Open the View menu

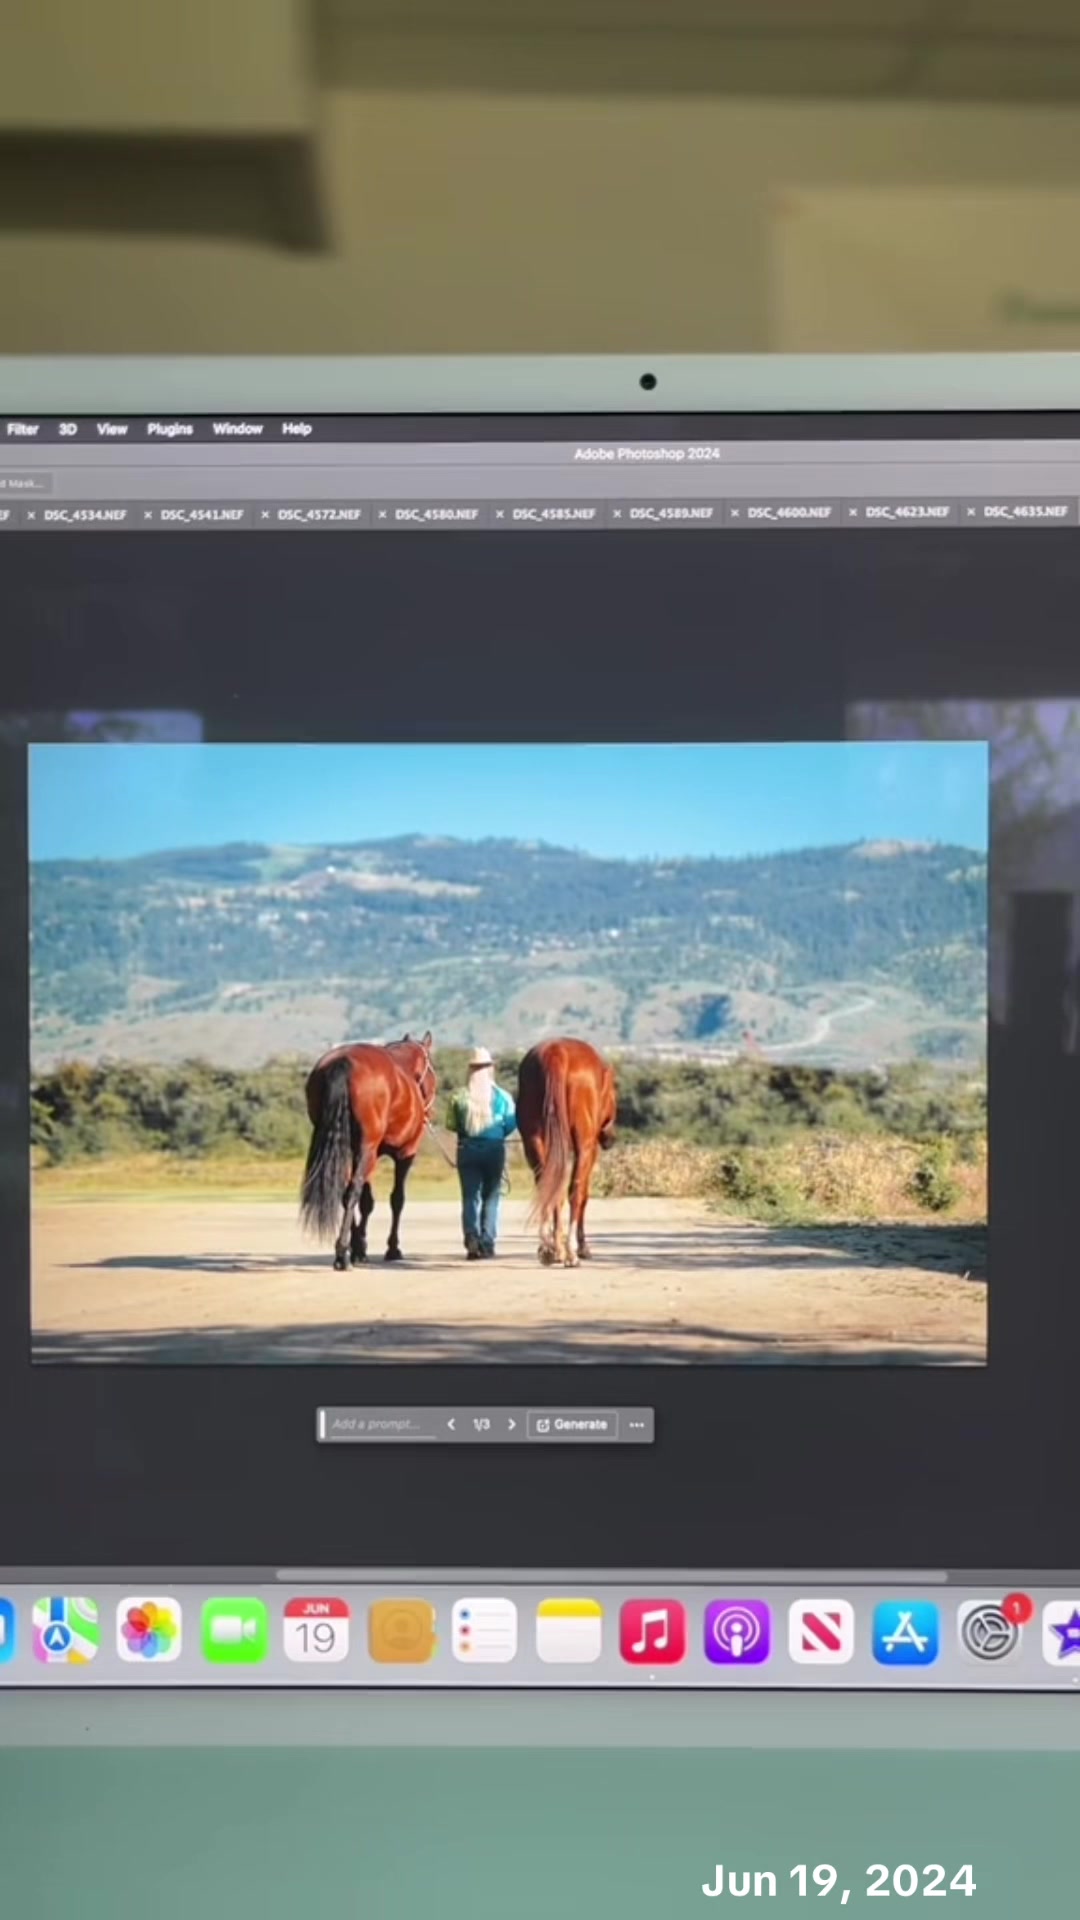click(112, 429)
